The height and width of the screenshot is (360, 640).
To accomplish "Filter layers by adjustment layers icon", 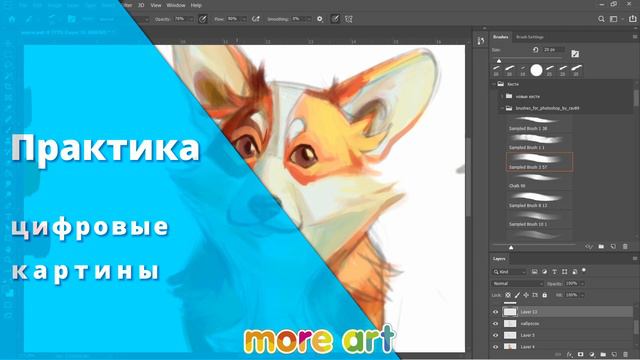I will [544, 272].
